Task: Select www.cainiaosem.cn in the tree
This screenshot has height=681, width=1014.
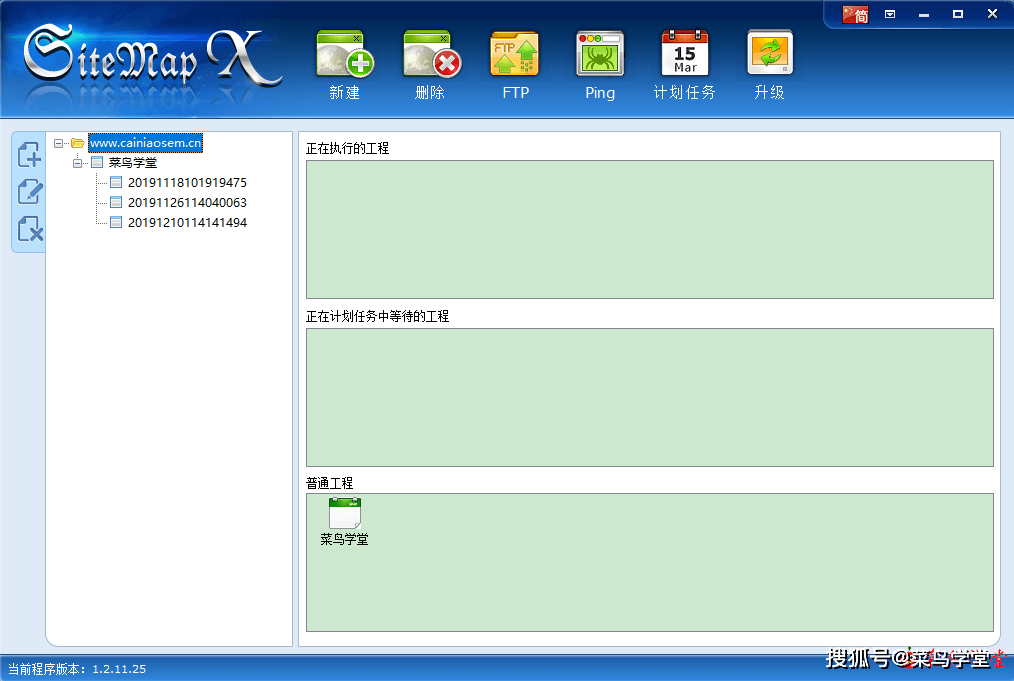Action: (x=146, y=143)
